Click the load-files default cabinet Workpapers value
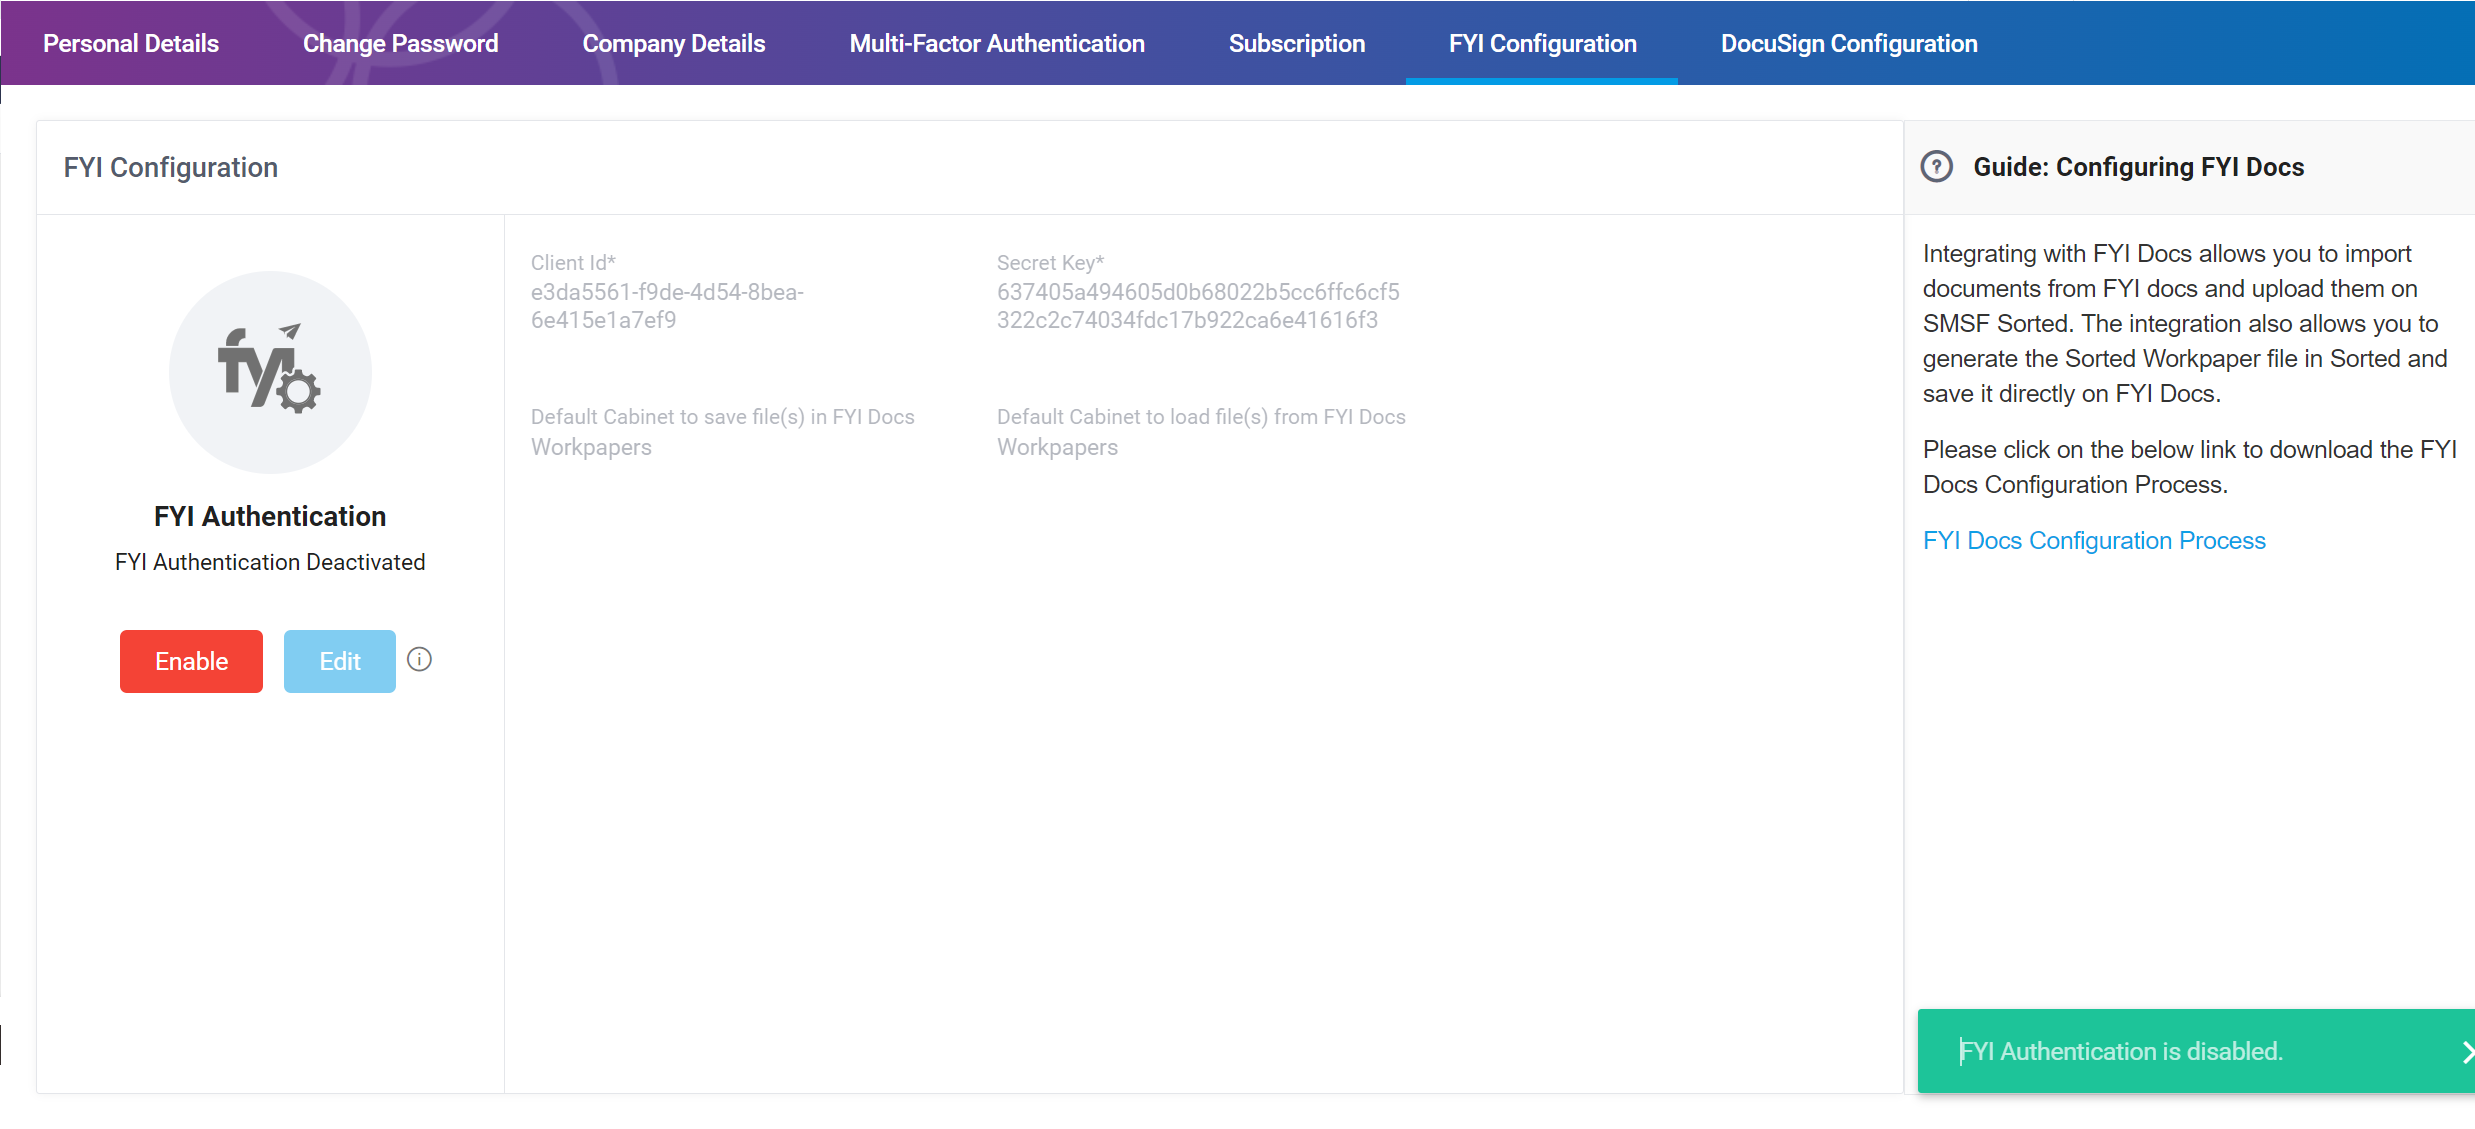Screen dimensions: 2475x1129 pyautogui.click(x=1057, y=447)
